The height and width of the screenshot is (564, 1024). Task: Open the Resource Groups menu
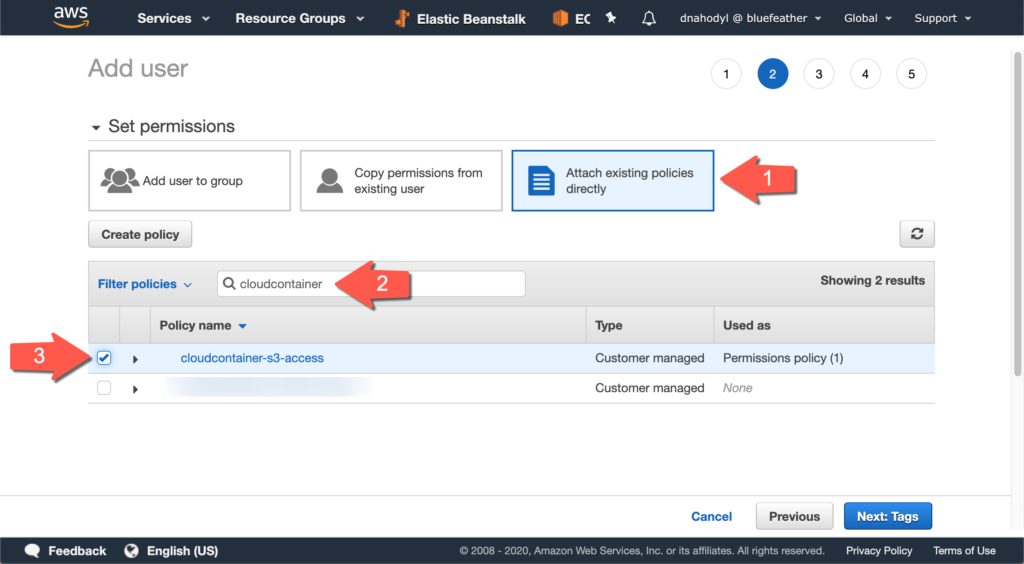point(299,18)
